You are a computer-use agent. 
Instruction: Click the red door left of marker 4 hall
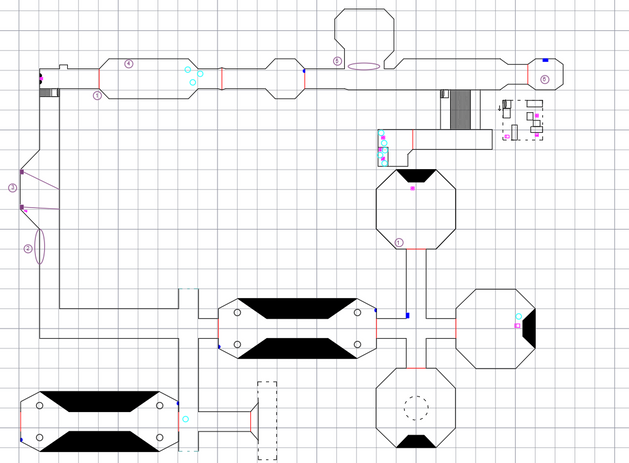[x=99, y=79]
